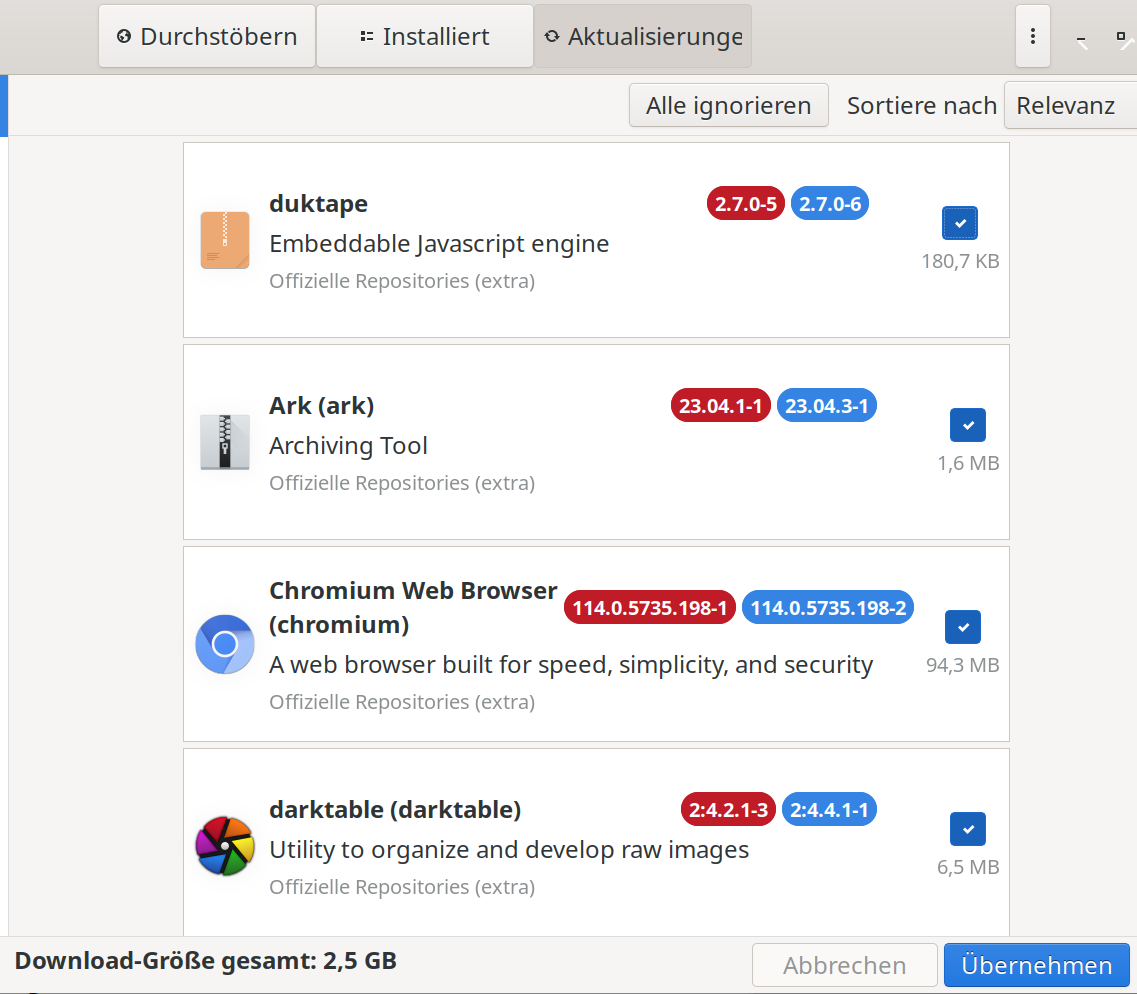The image size is (1137, 994).
Task: Click the darktable colorful aperture icon
Action: click(x=224, y=845)
